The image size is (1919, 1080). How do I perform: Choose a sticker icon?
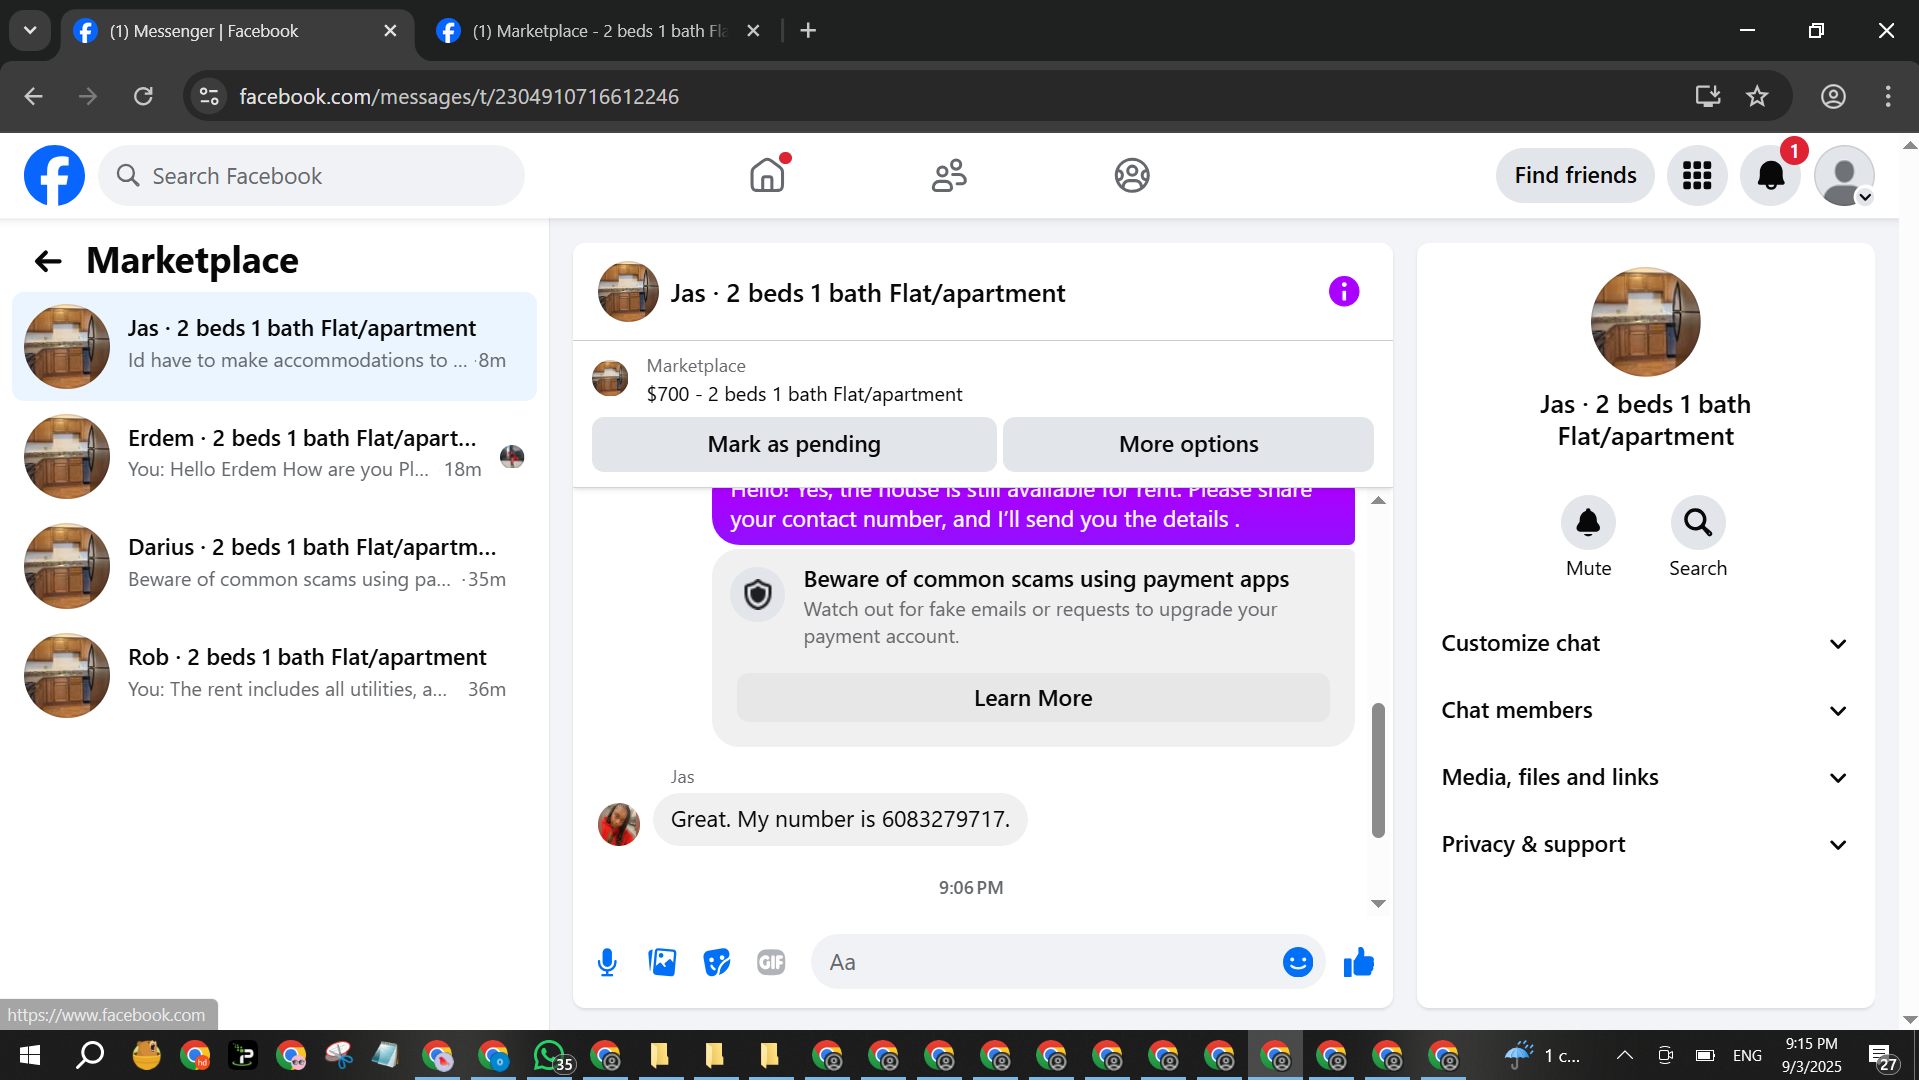point(717,963)
